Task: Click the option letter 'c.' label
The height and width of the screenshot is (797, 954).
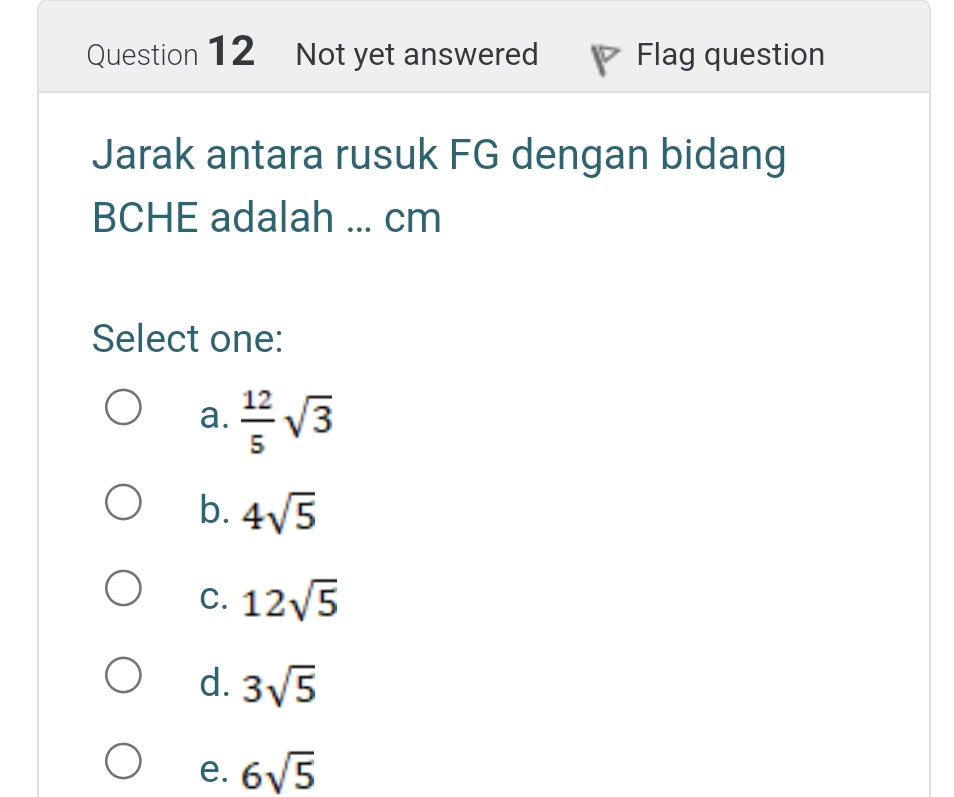Action: coord(214,596)
